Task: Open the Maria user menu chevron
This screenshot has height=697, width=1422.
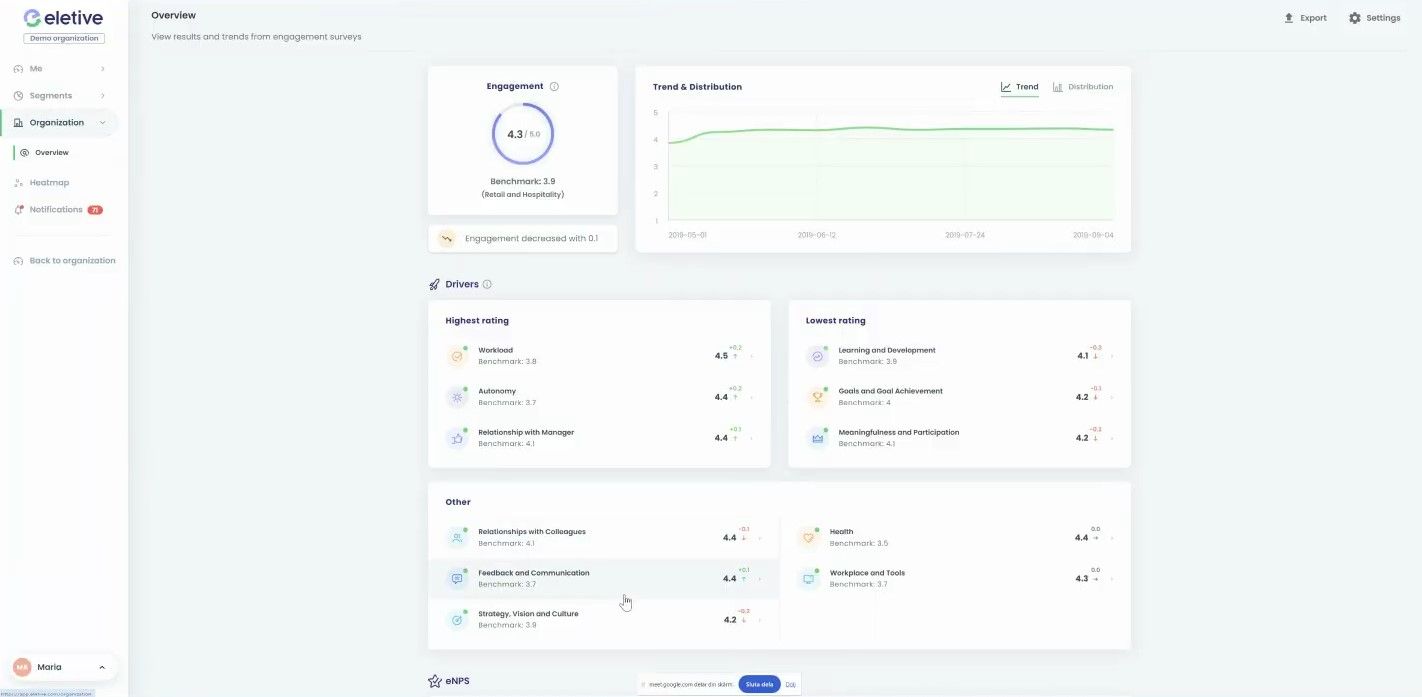Action: click(x=101, y=667)
